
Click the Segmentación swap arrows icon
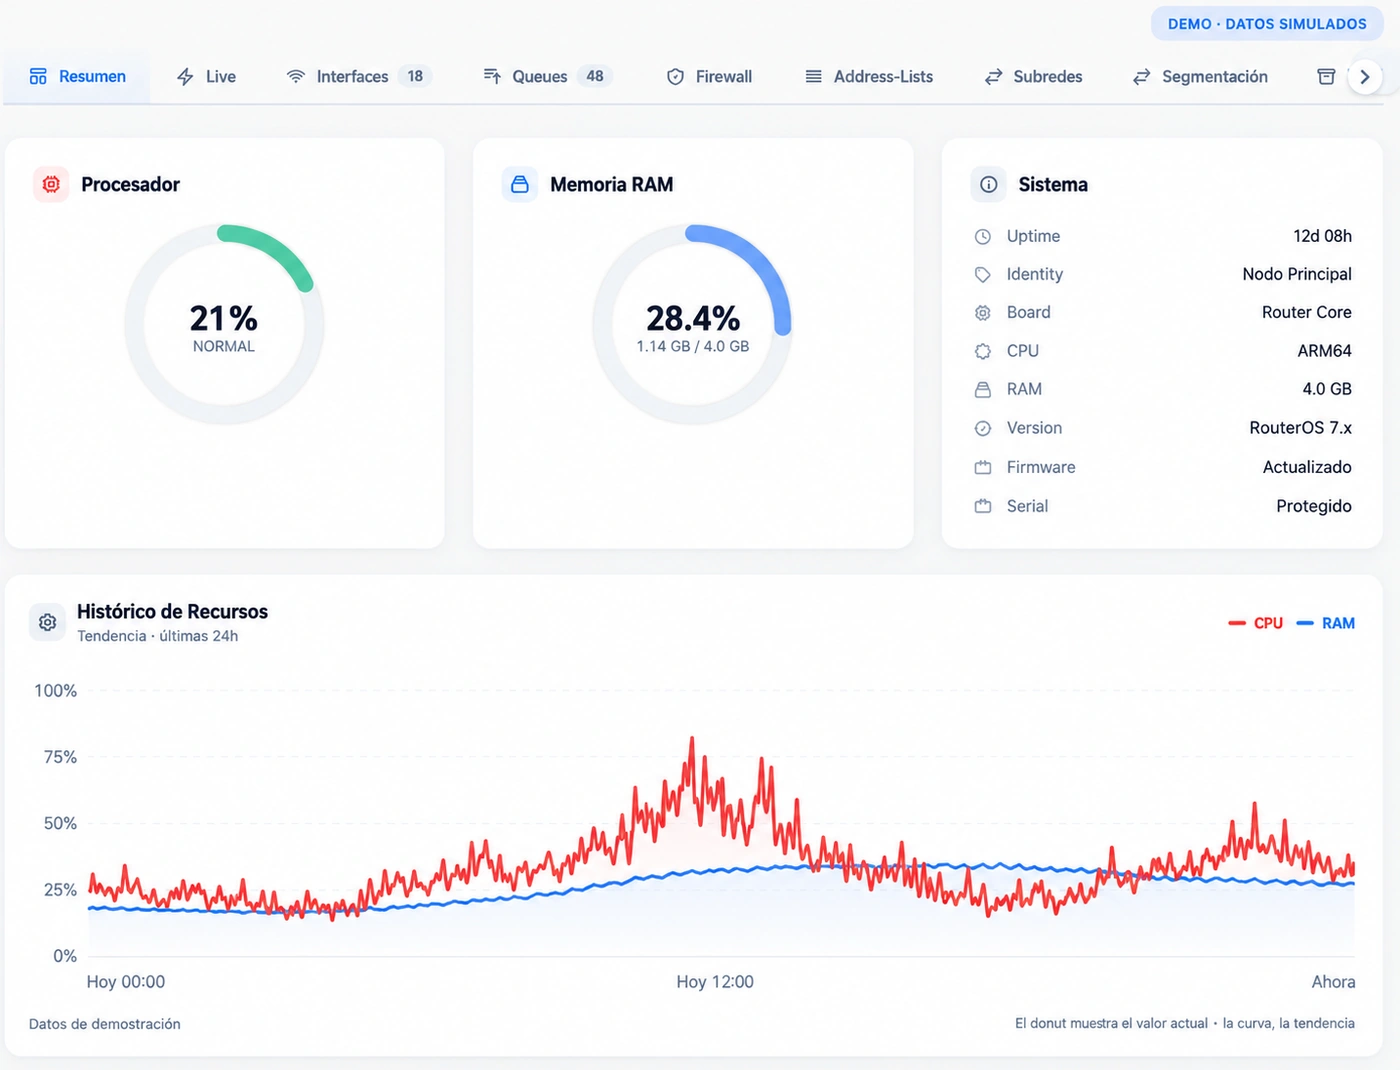[1141, 77]
